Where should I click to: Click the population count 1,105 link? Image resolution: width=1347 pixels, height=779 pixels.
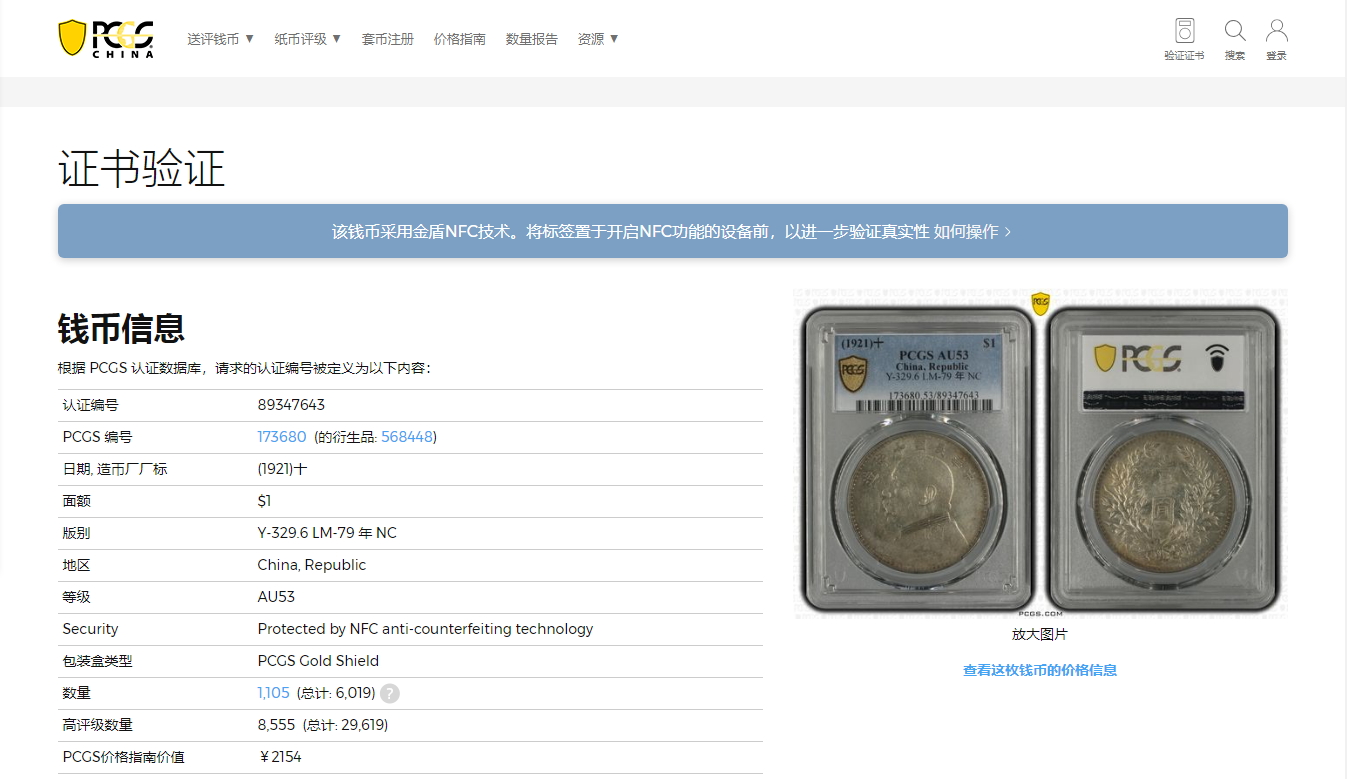pyautogui.click(x=273, y=693)
